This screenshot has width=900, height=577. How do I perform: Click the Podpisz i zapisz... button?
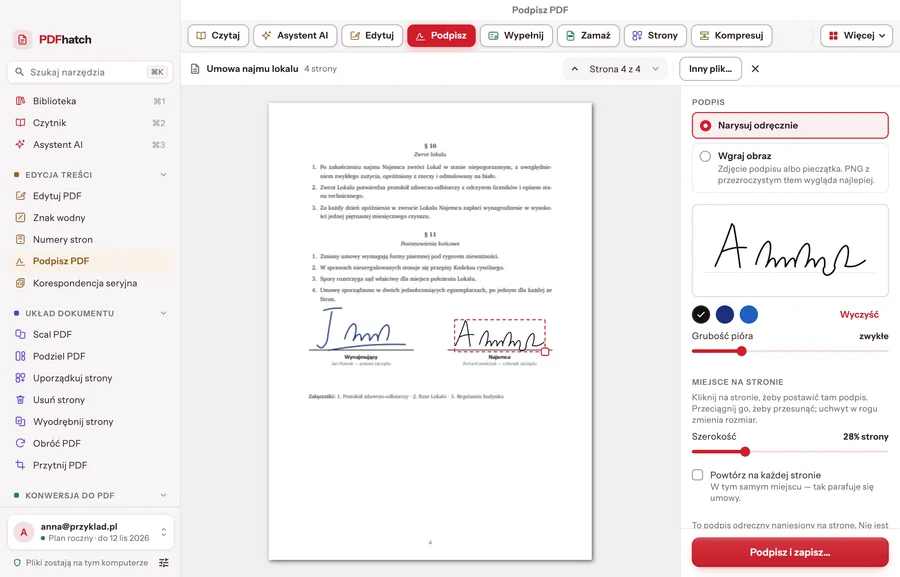point(790,552)
